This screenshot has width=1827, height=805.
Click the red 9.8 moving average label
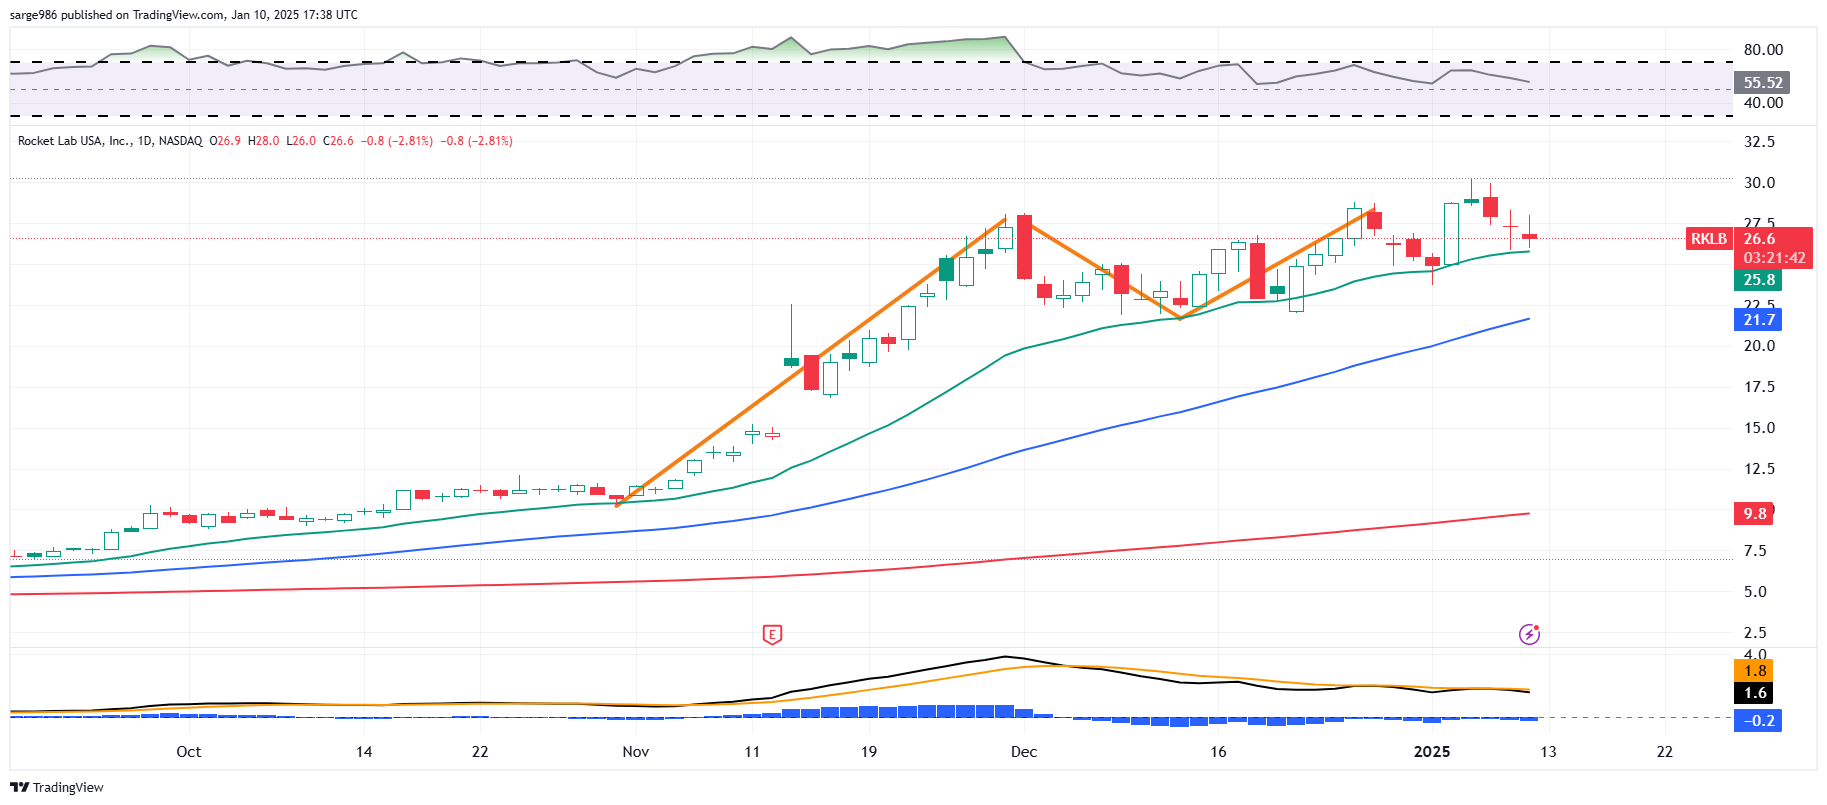tap(1754, 514)
